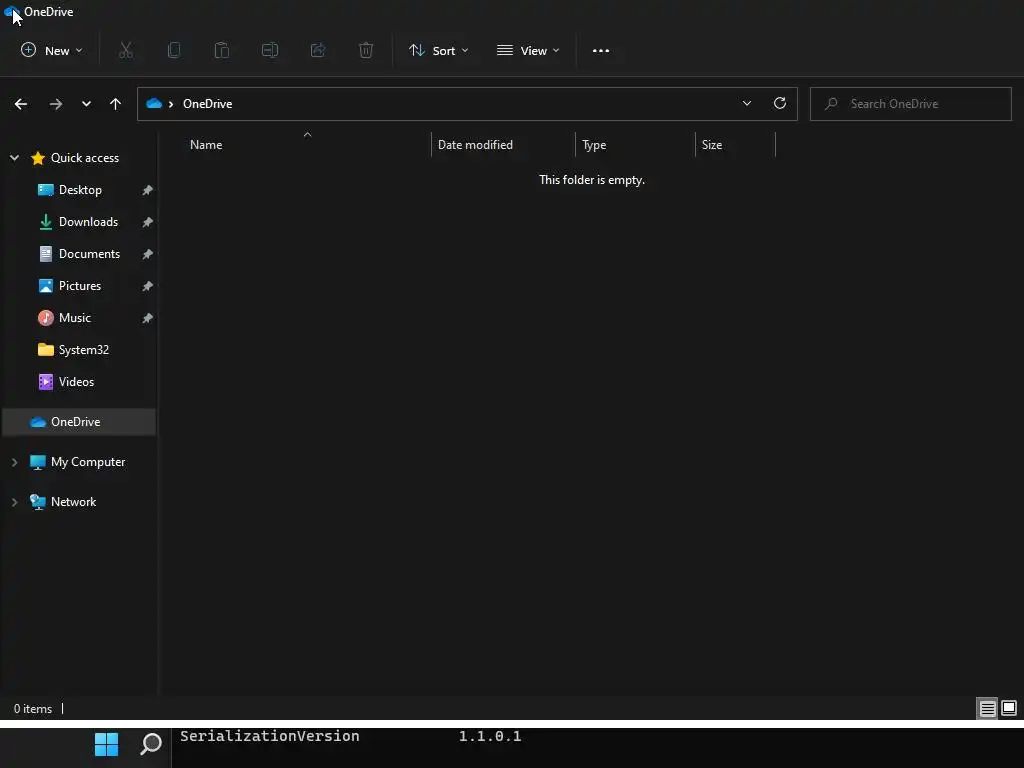This screenshot has width=1024, height=768.
Task: Unpin Music using its pin icon
Action: click(148, 318)
